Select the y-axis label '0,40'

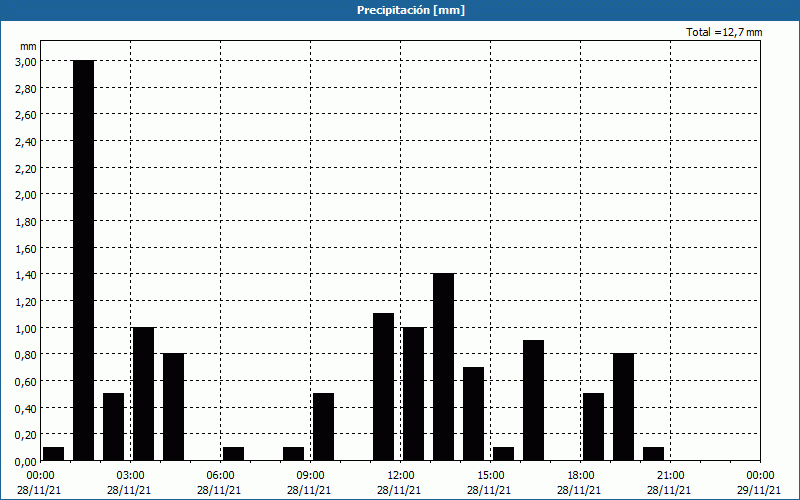click(x=27, y=408)
